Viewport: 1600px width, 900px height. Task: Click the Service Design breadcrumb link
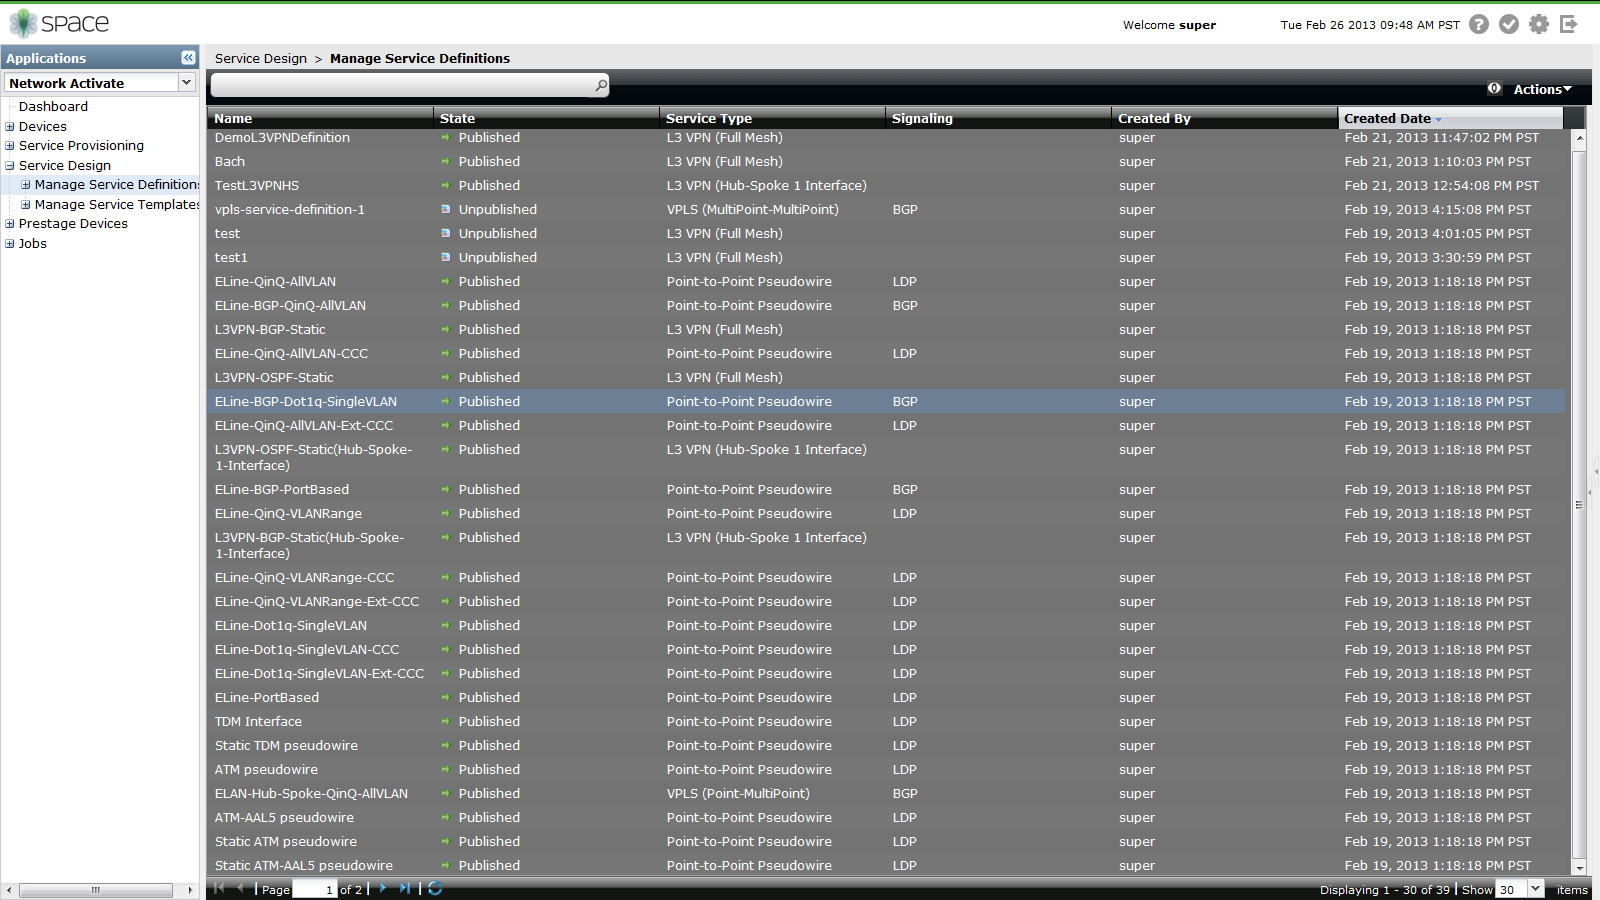coord(261,59)
